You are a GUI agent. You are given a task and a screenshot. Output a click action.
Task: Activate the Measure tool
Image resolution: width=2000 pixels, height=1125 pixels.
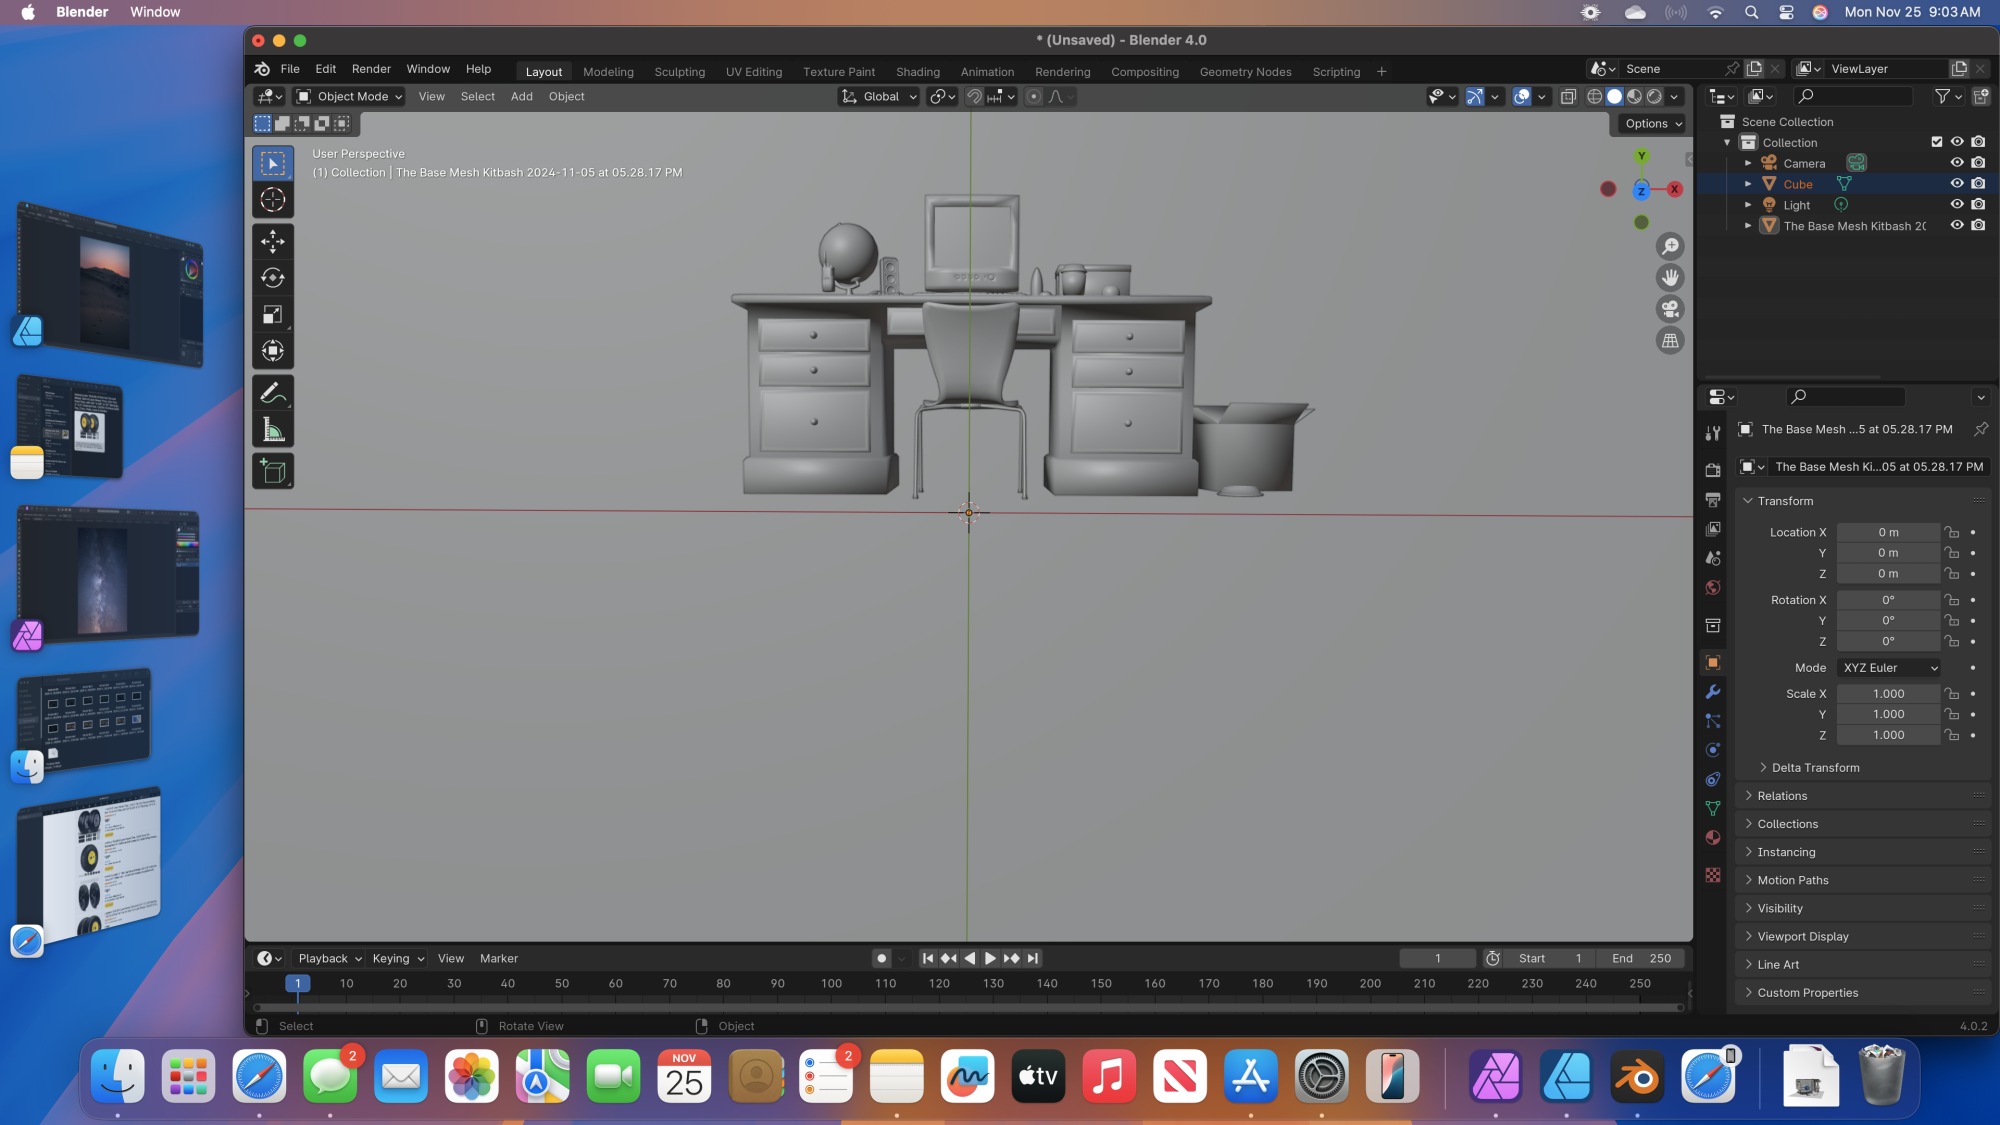click(273, 430)
